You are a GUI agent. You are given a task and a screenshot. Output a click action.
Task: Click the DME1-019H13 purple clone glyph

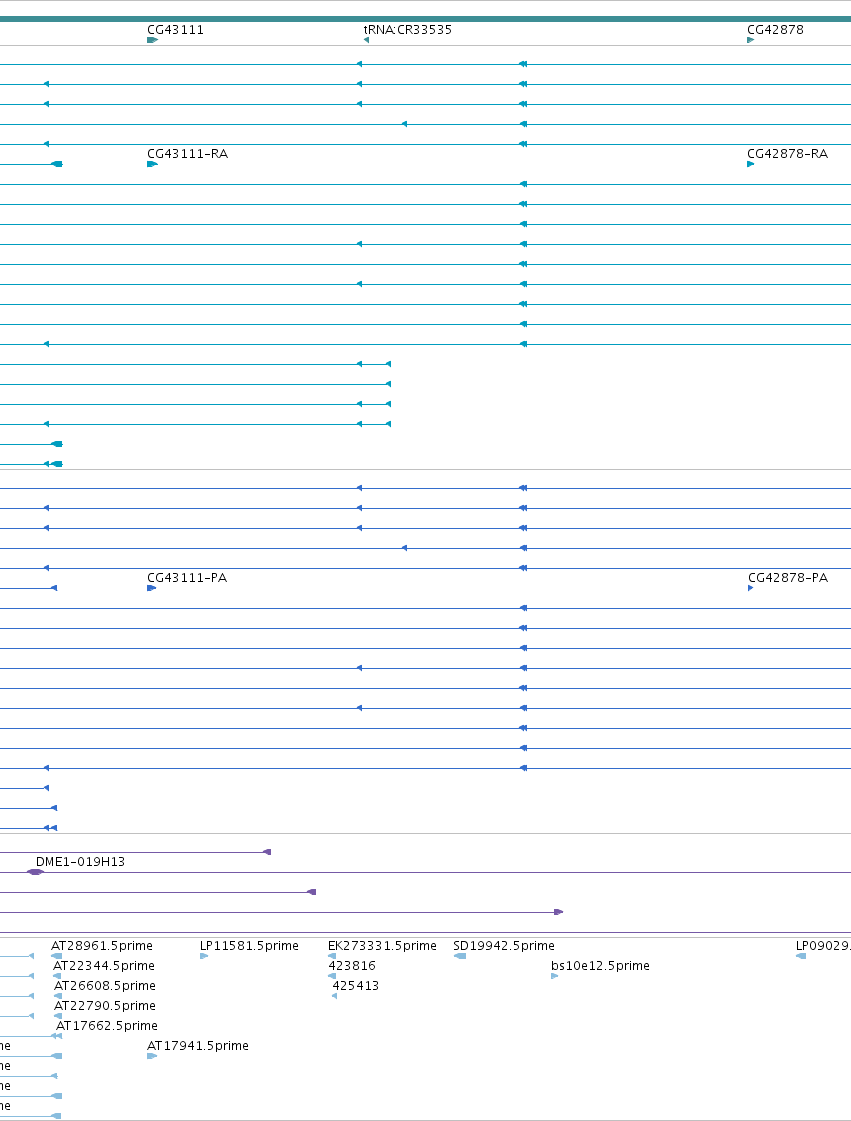point(35,872)
